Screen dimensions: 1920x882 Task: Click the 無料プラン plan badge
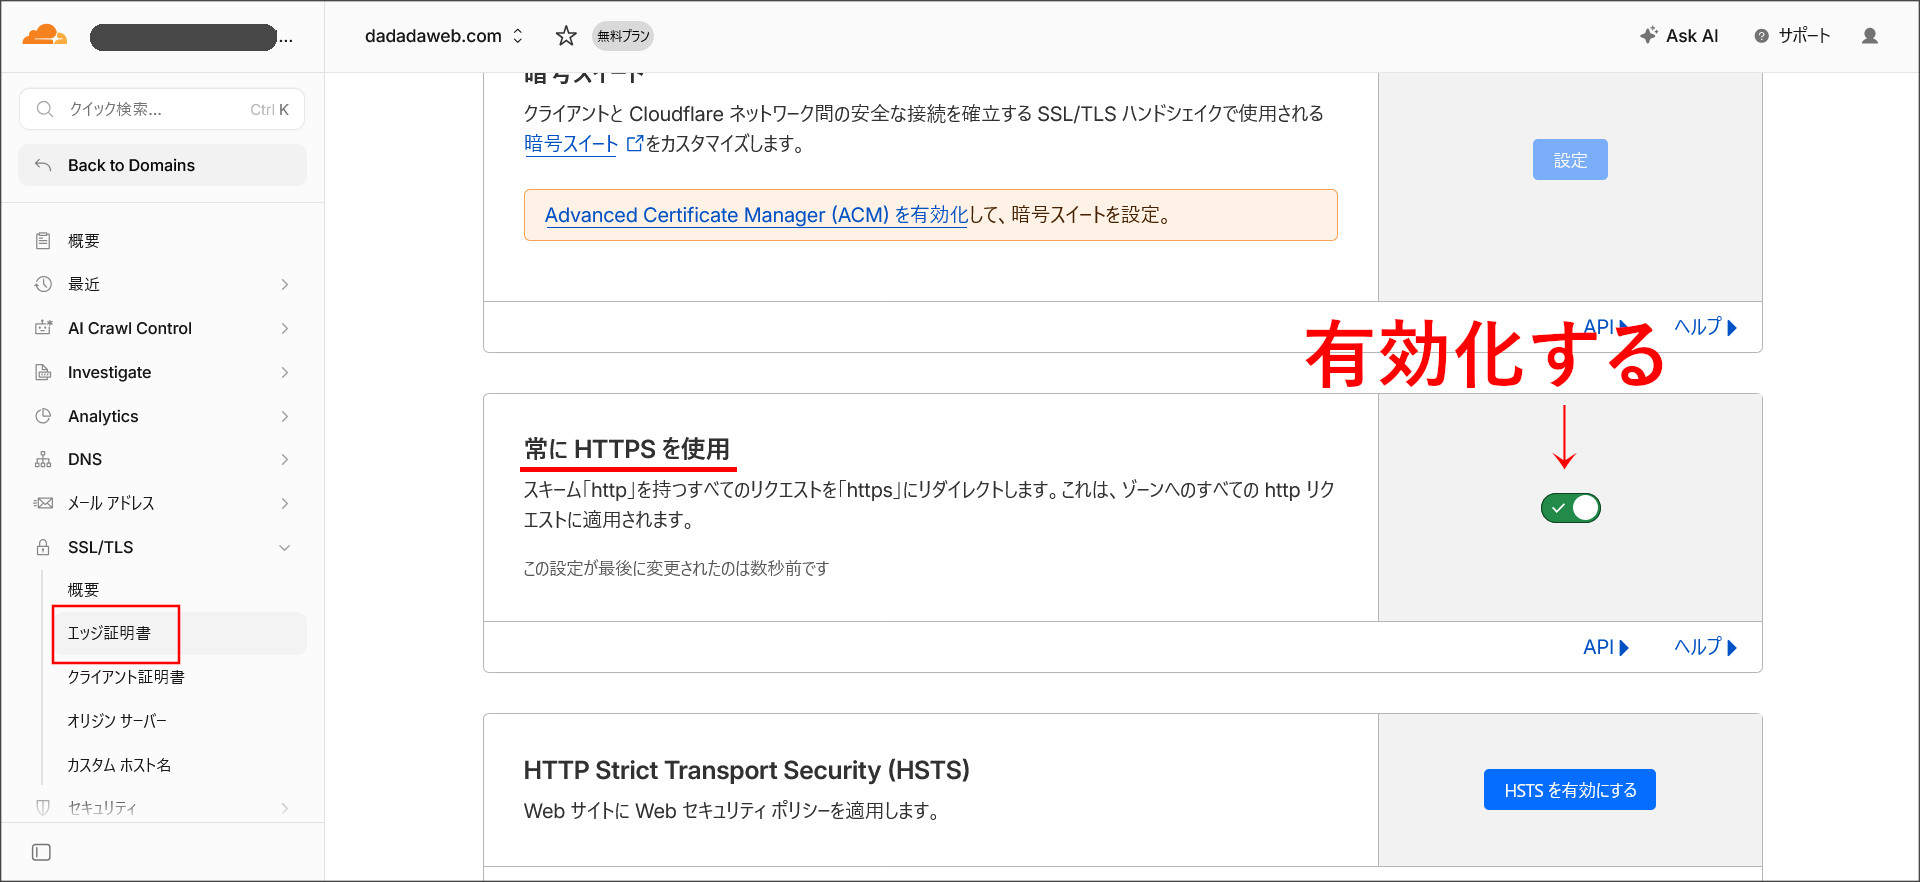[623, 36]
